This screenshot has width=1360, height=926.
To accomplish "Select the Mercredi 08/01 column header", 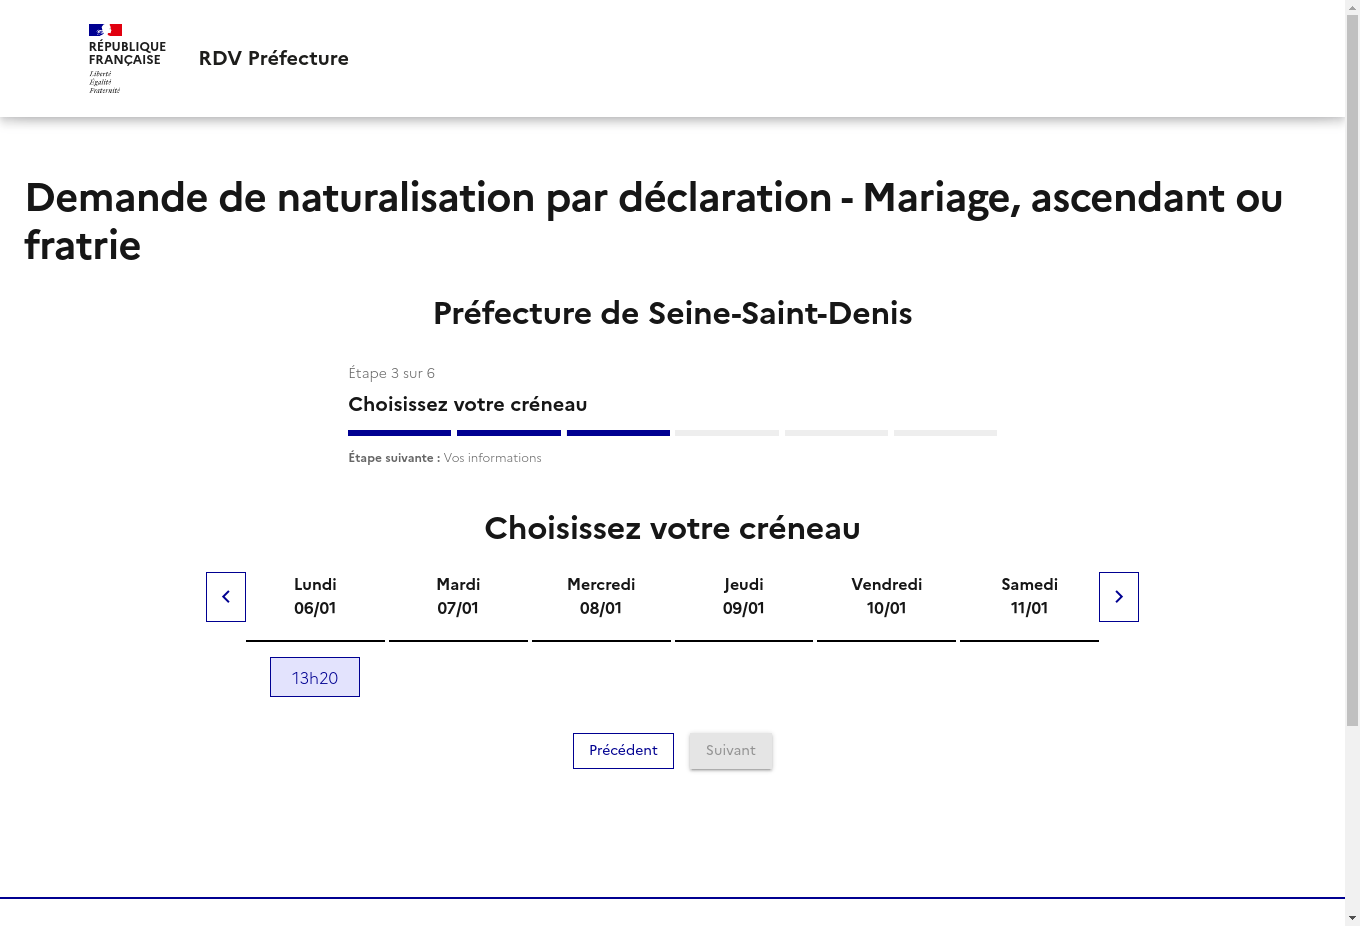I will [601, 596].
